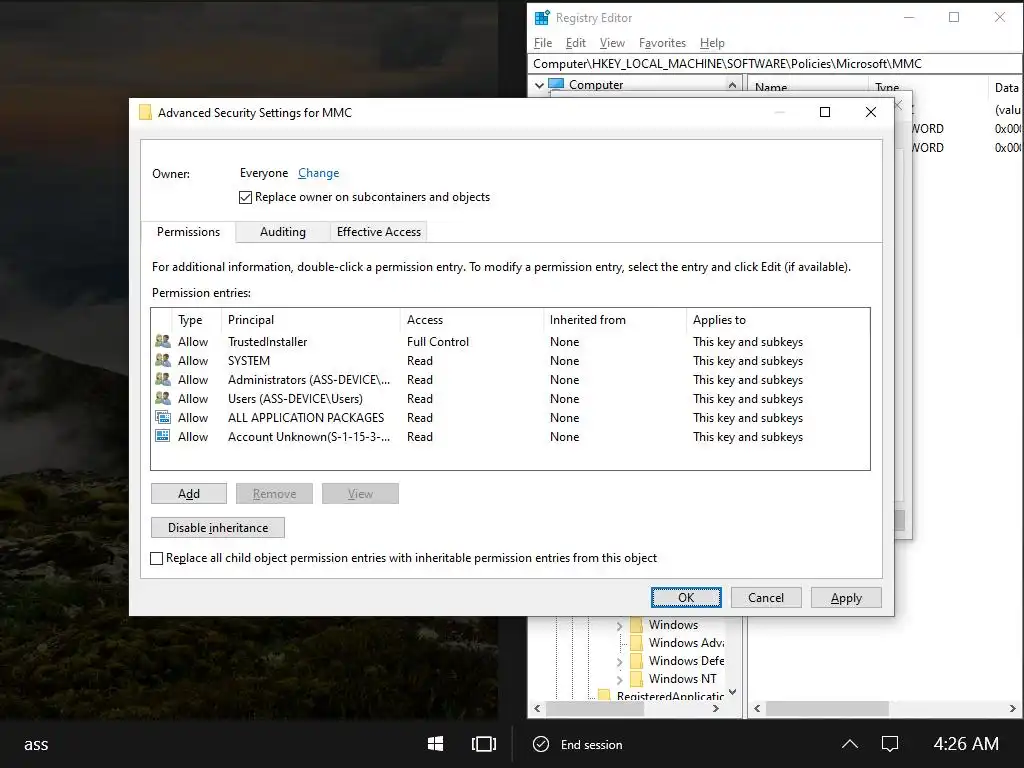
Task: Select the TrustedInstaller Full Control entry
Action: click(510, 342)
